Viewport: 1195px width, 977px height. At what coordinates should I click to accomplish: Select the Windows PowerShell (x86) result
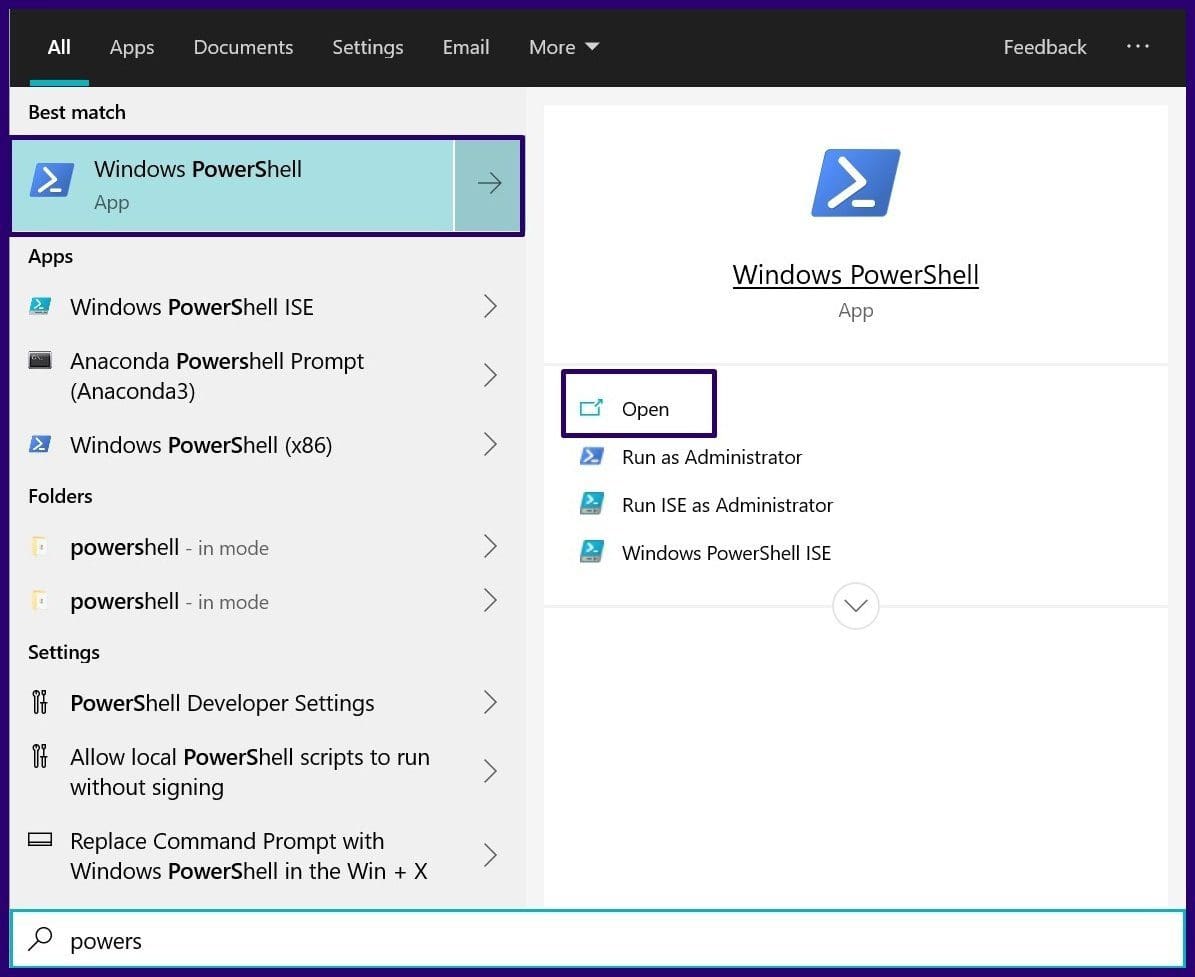[x=267, y=444]
